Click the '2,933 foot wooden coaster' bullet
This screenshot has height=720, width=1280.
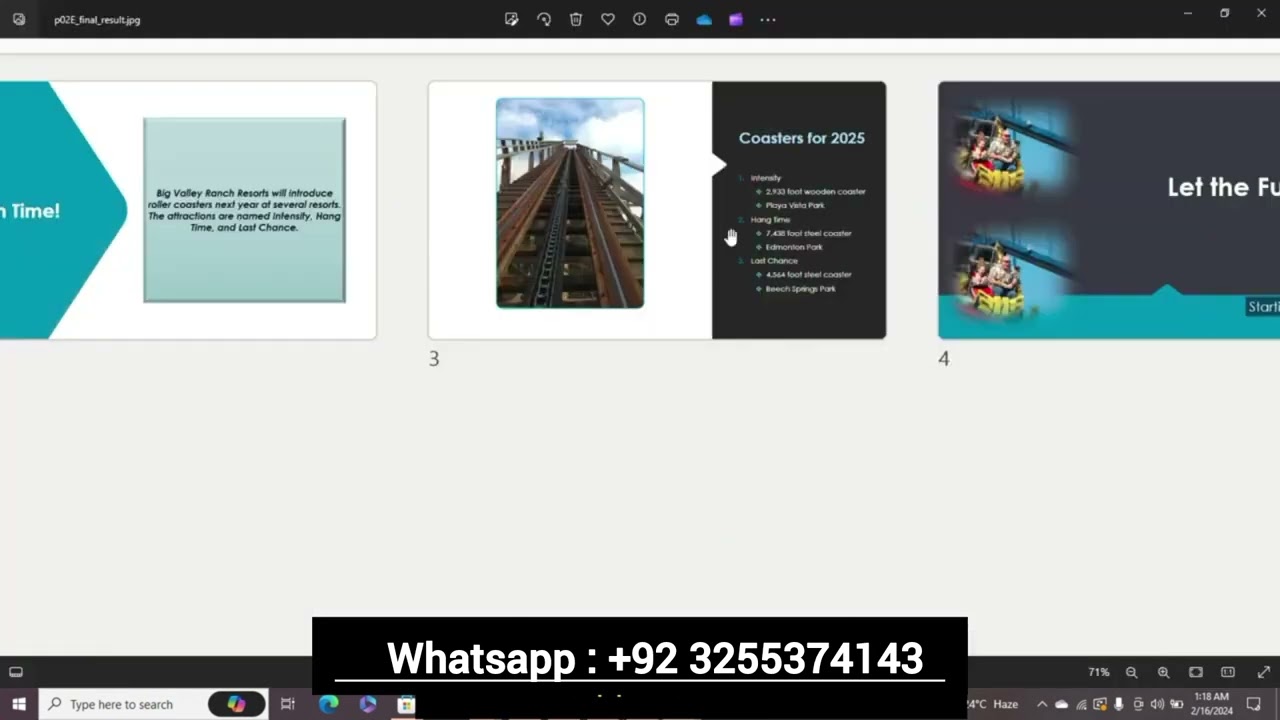tap(815, 191)
